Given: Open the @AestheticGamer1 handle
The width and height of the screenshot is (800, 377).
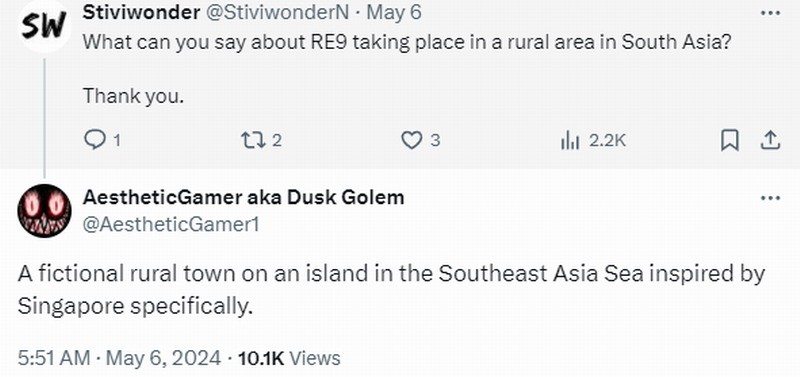Looking at the screenshot, I should [170, 224].
